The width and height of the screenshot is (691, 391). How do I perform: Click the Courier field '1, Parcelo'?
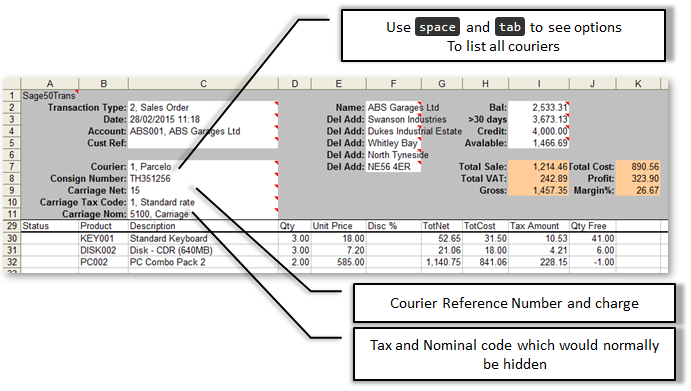(203, 167)
